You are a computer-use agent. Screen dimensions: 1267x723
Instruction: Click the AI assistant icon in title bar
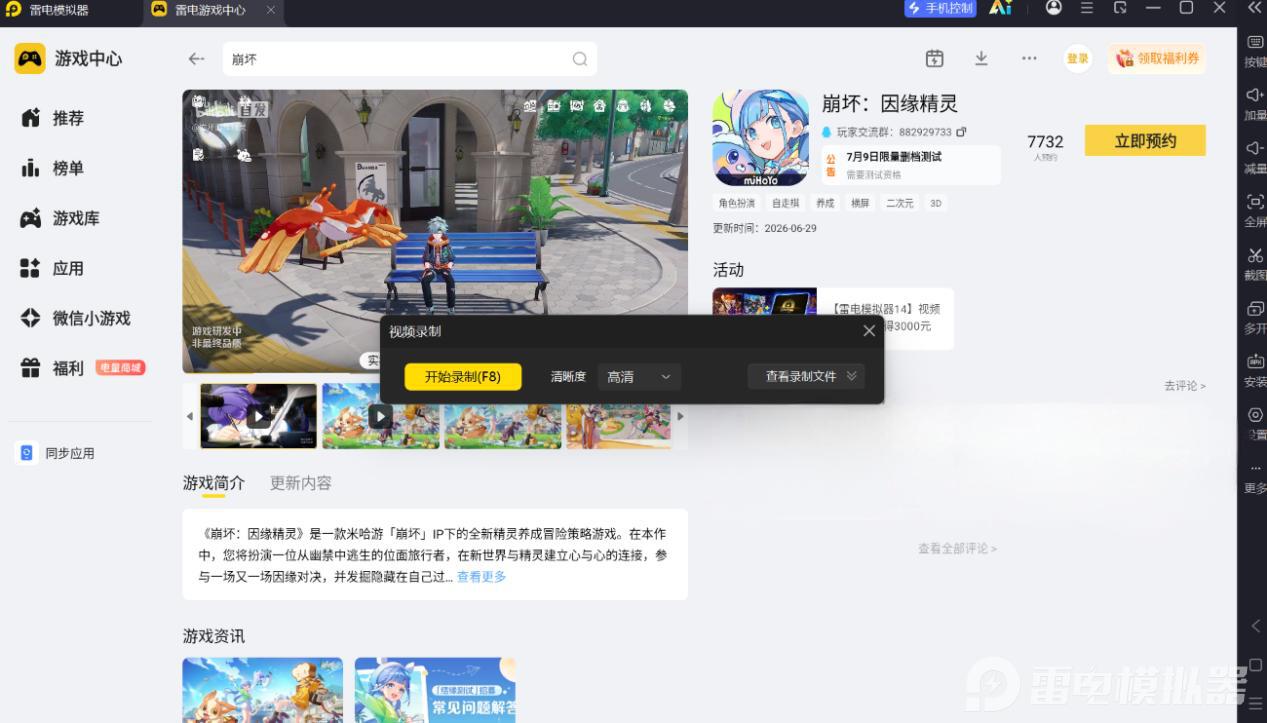click(1000, 8)
